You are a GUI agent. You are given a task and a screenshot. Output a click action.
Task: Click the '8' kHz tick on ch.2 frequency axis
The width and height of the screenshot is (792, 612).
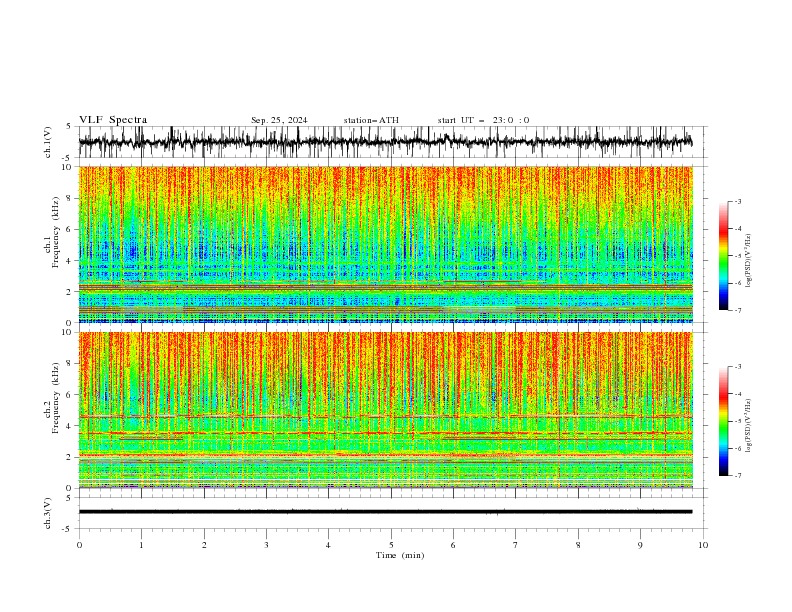click(x=69, y=364)
